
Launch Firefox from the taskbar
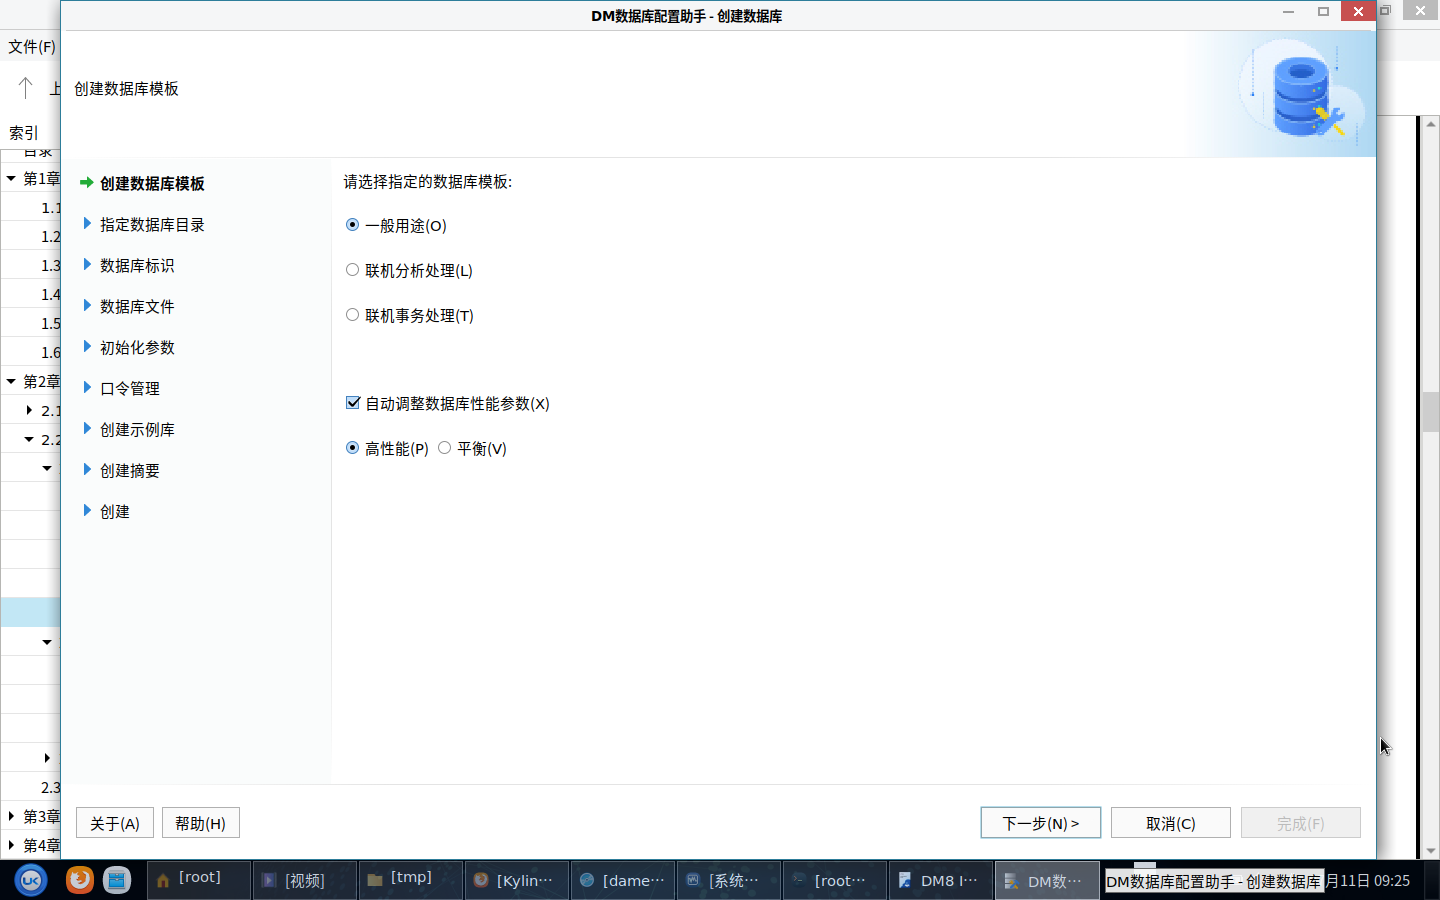pyautogui.click(x=79, y=880)
